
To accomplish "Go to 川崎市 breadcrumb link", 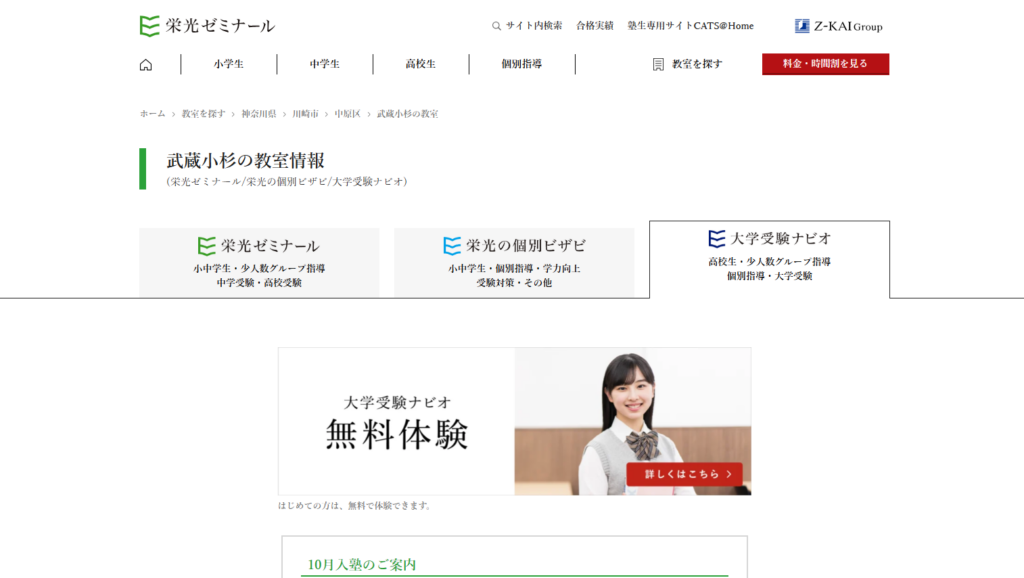I will tap(305, 114).
